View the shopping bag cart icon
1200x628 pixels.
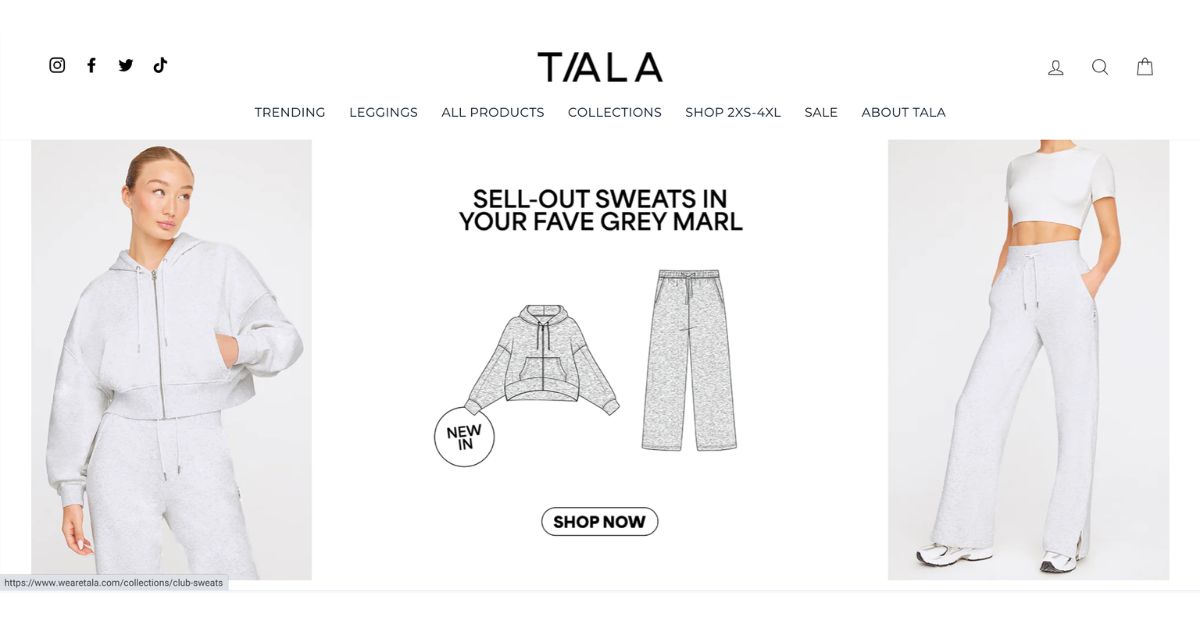1145,67
